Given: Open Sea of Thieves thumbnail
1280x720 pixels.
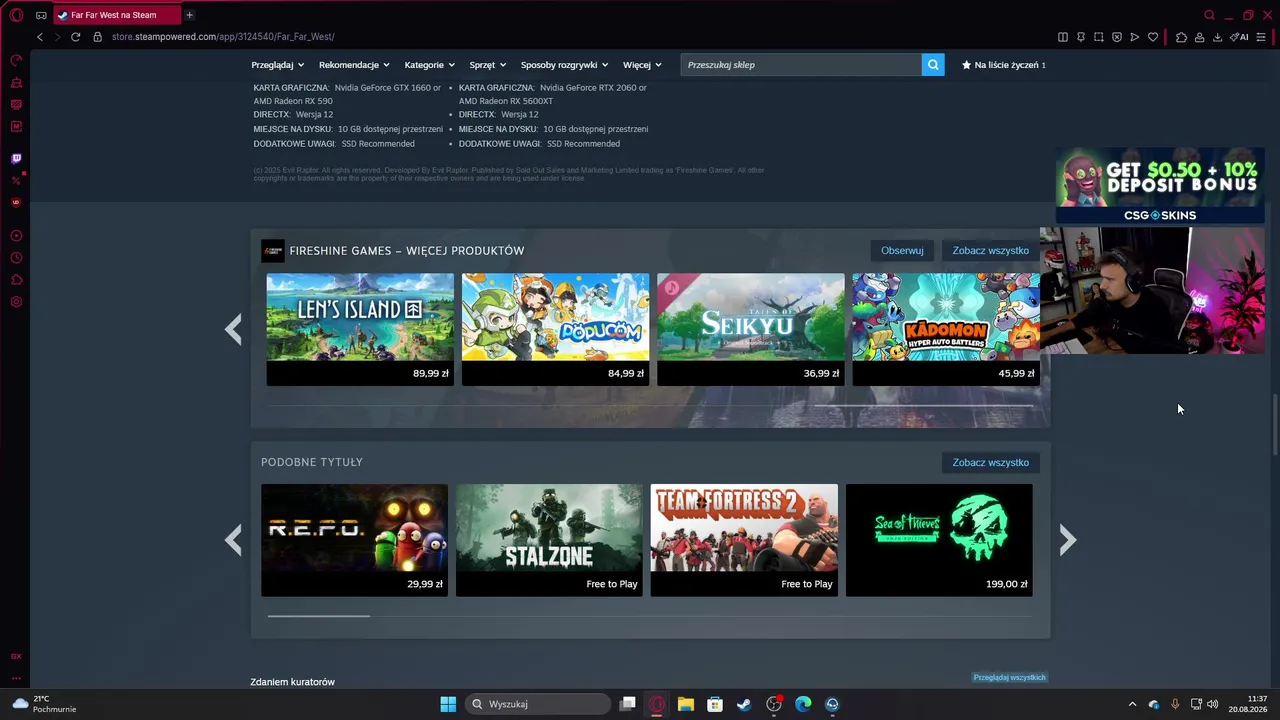Looking at the screenshot, I should [x=939, y=540].
